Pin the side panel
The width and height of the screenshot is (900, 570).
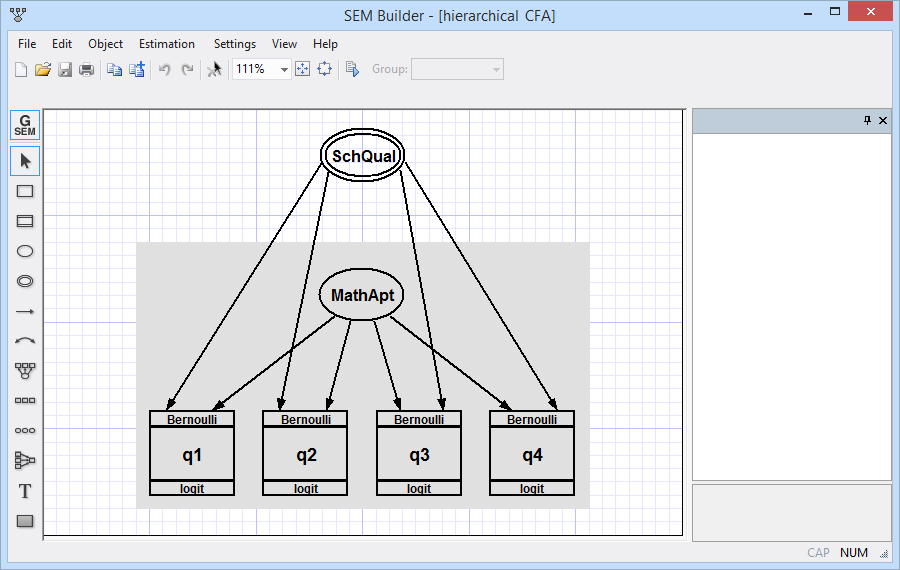tap(867, 120)
